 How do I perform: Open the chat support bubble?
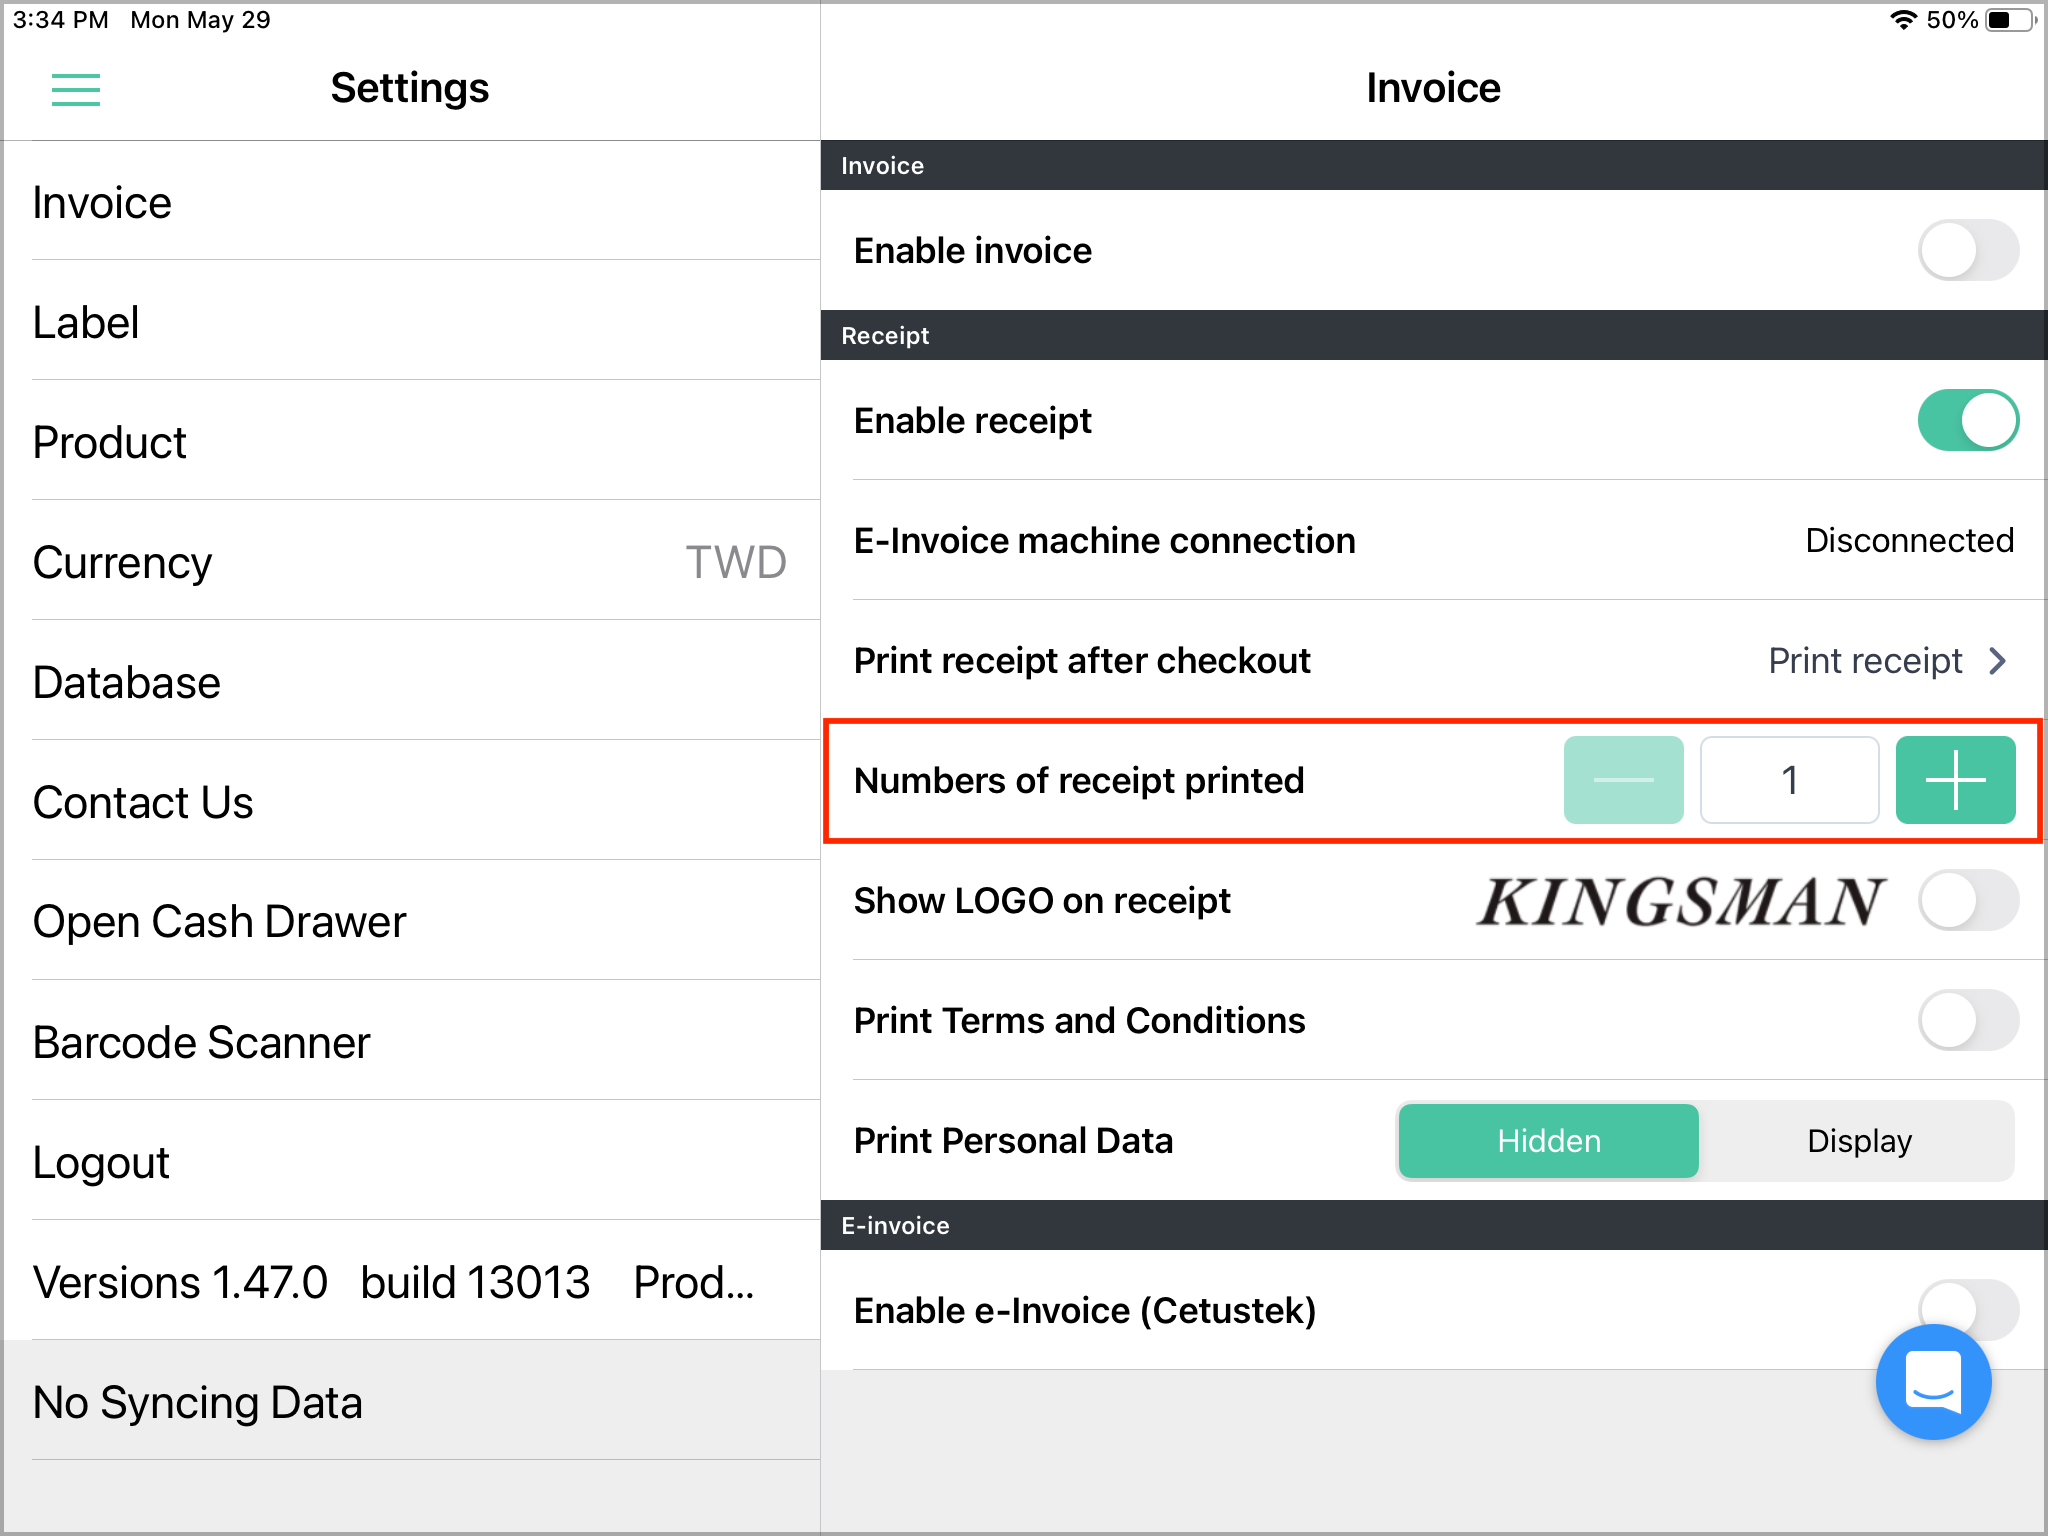pyautogui.click(x=1934, y=1383)
